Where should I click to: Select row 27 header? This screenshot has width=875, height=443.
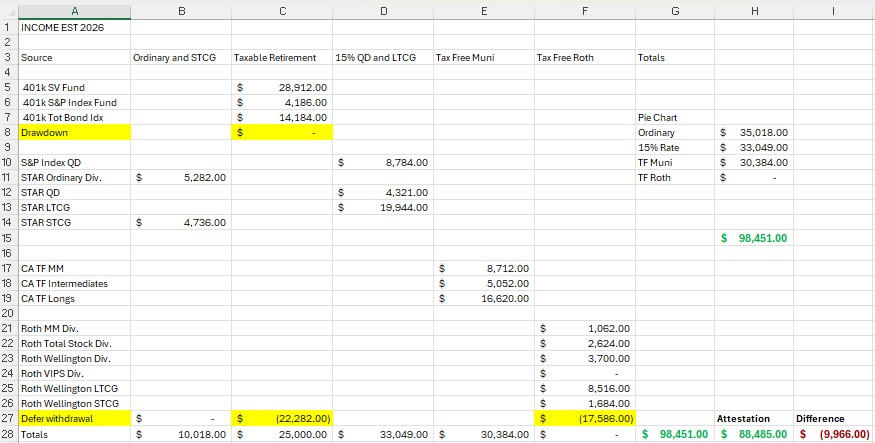[9, 418]
